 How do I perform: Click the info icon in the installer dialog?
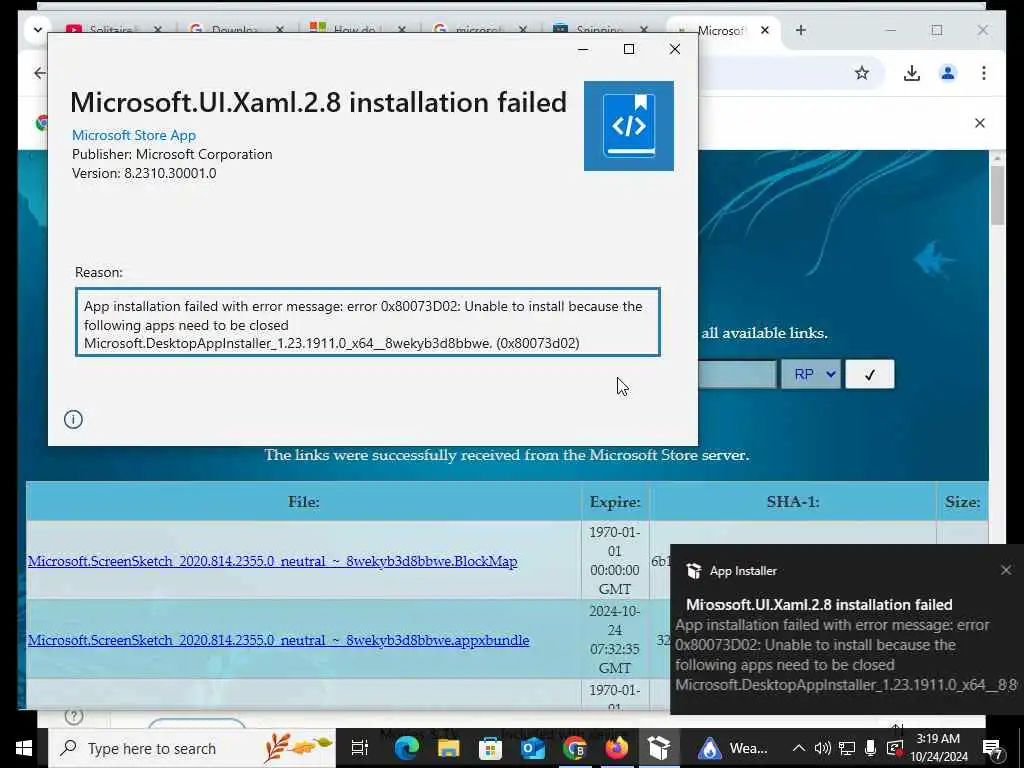click(73, 419)
